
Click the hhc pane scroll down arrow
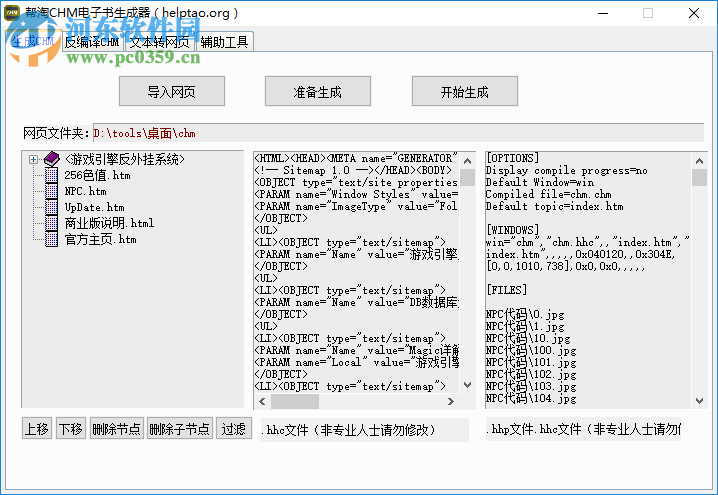pyautogui.click(x=468, y=385)
